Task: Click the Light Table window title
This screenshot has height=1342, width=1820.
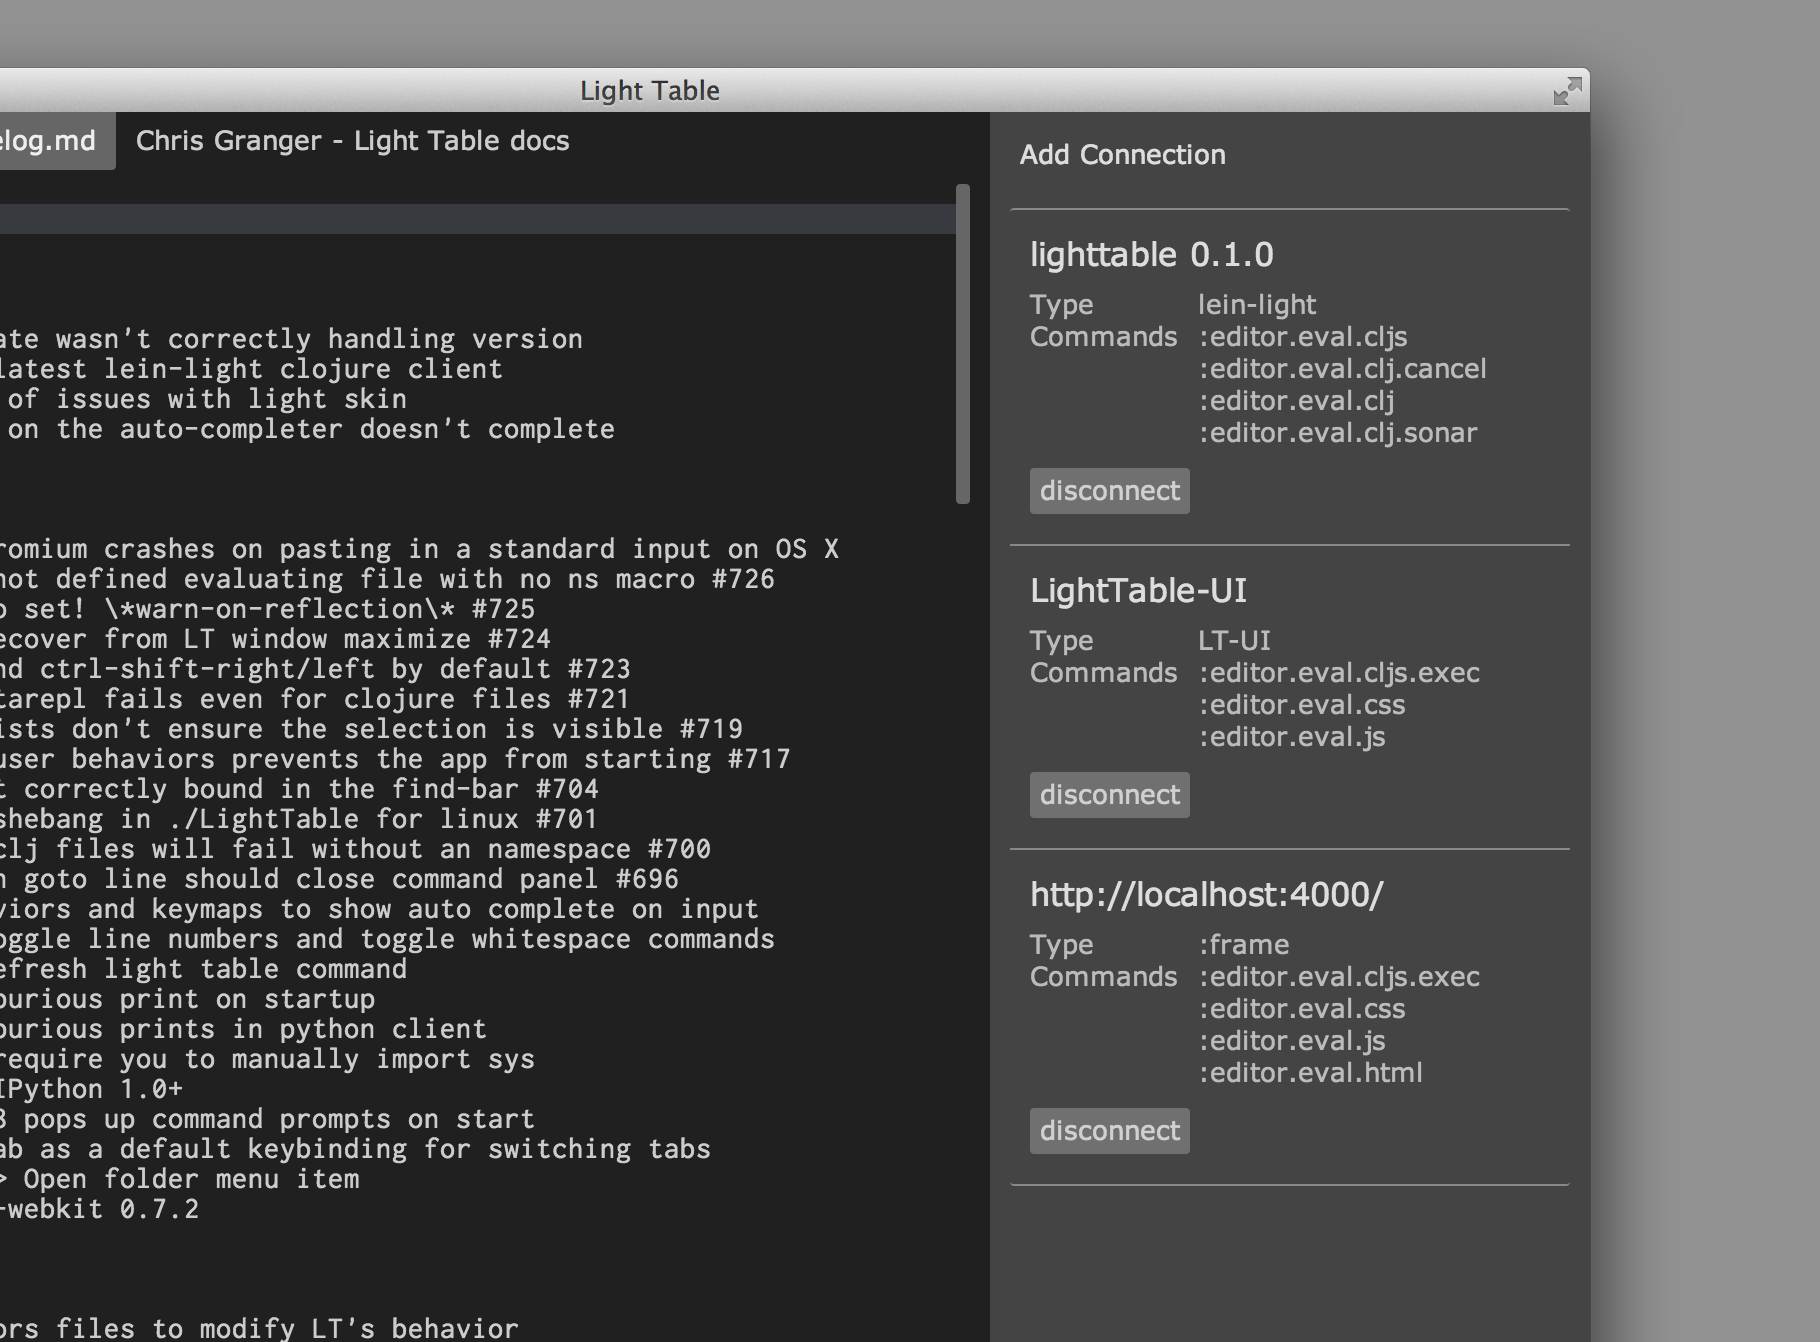Action: 650,91
